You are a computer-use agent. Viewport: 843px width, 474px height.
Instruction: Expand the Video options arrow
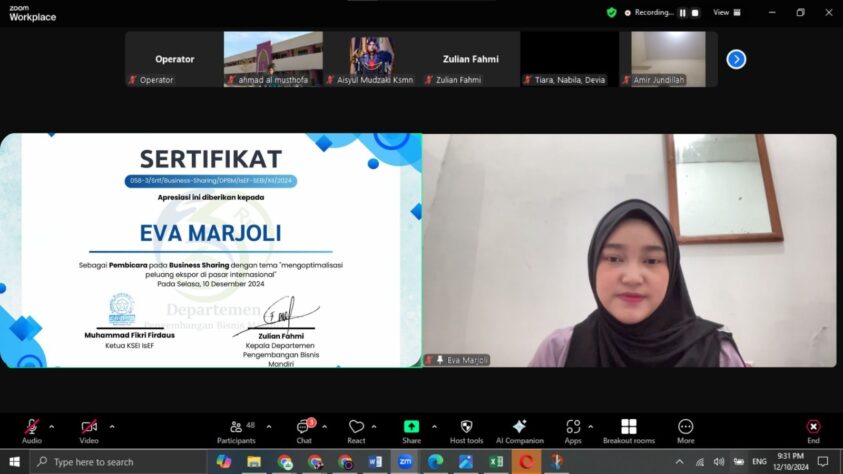111,426
